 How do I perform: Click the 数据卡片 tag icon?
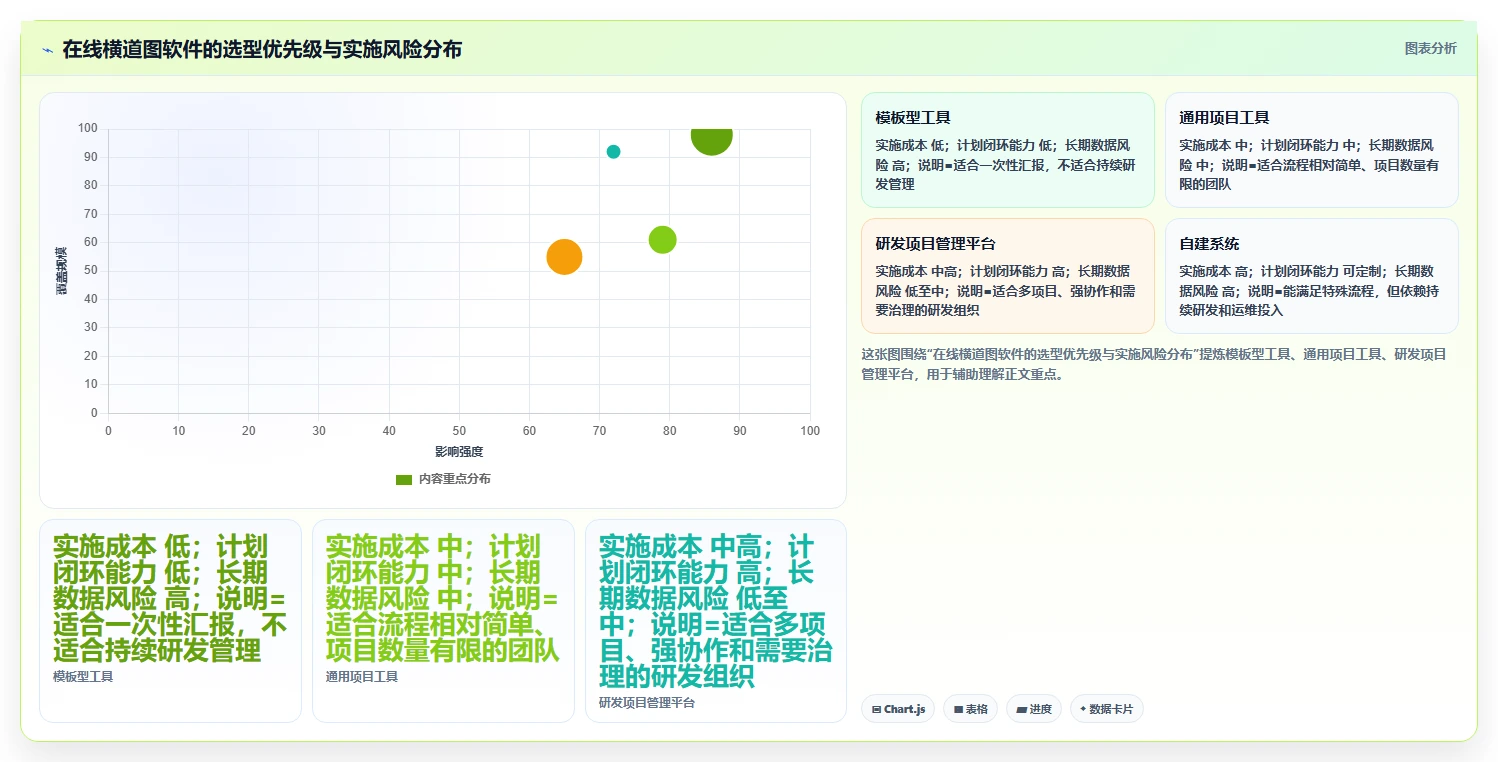(1082, 709)
